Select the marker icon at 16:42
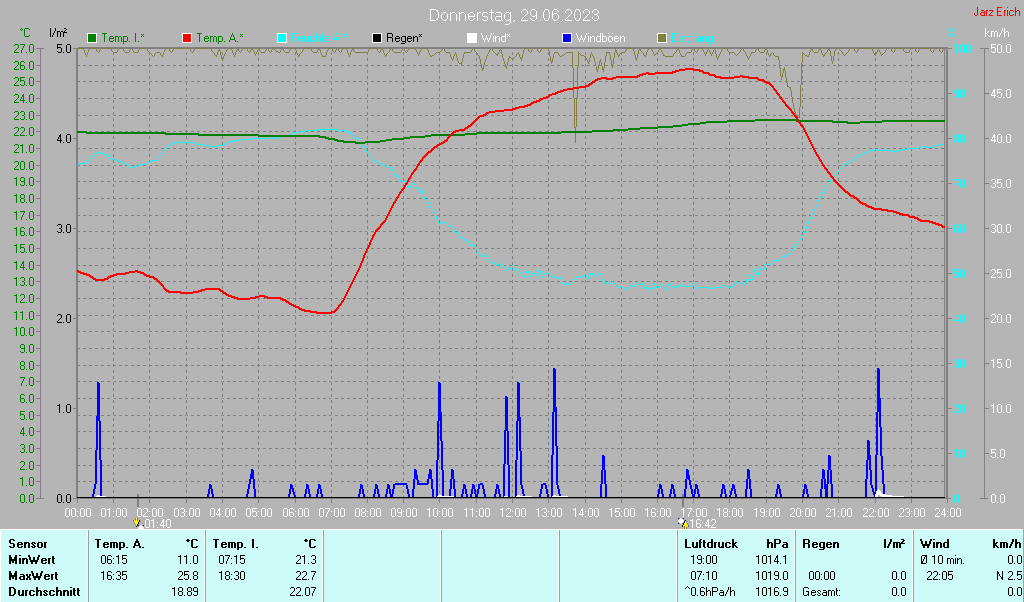Image resolution: width=1024 pixels, height=602 pixels. [683, 523]
